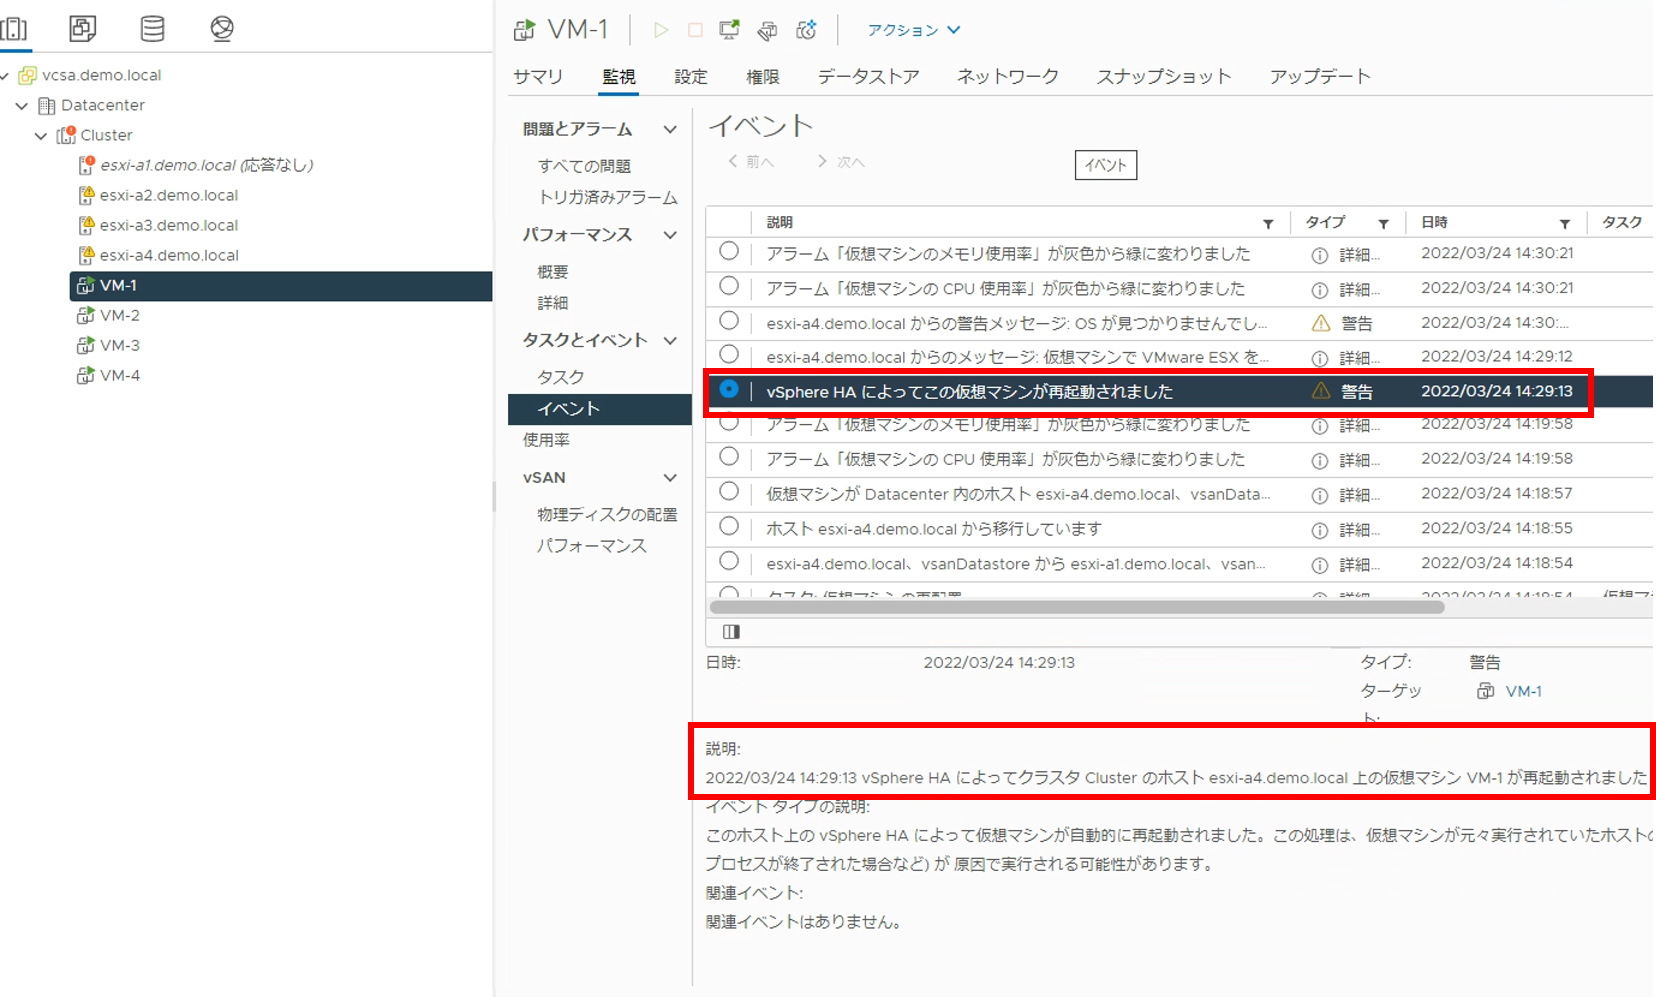Select radio for the vSphere HA 再起動 event
This screenshot has width=1656, height=997.
click(729, 388)
